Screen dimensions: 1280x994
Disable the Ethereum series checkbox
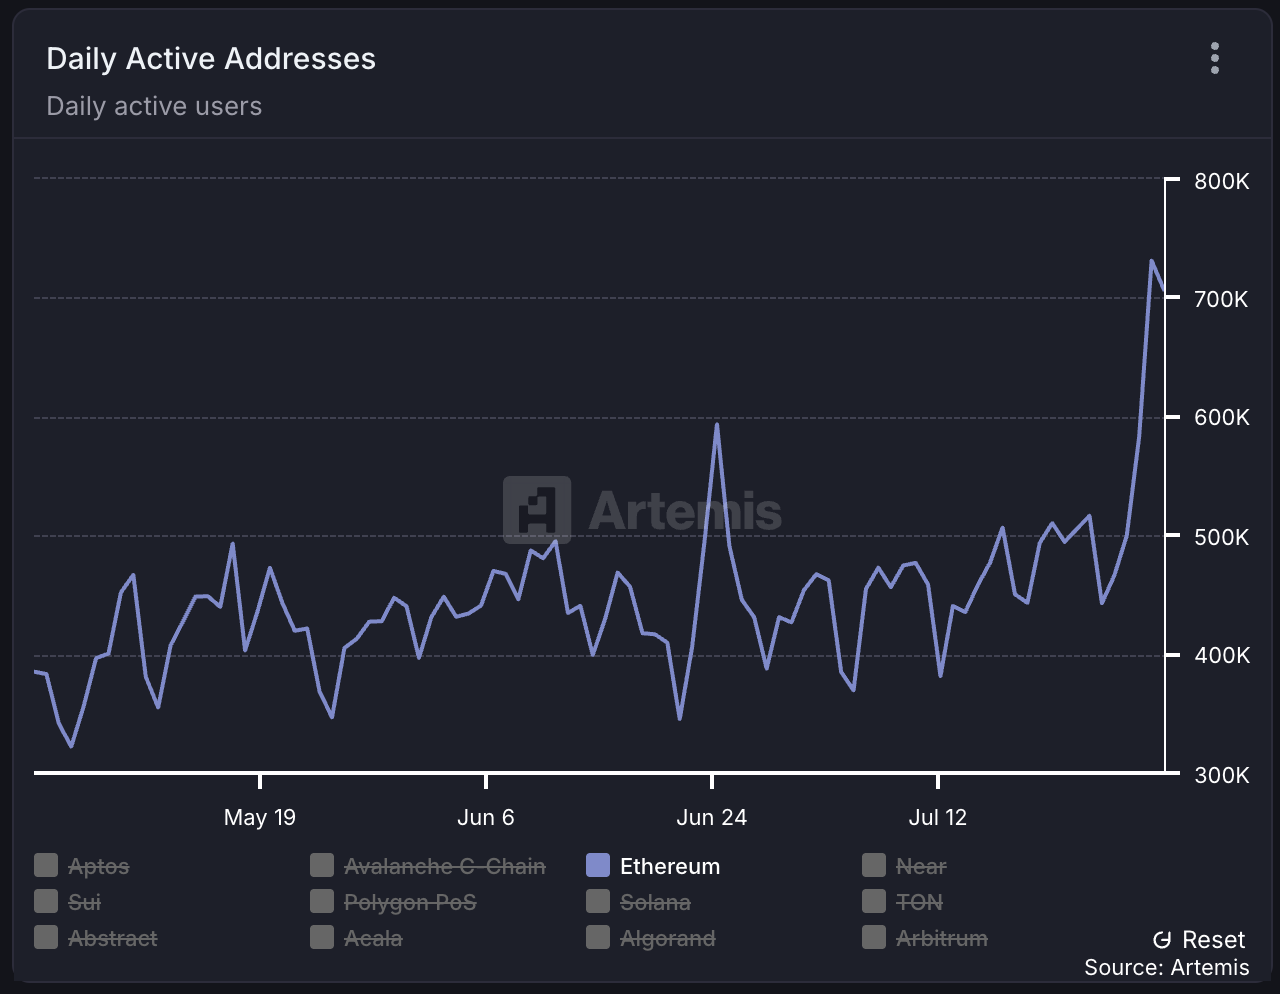598,865
